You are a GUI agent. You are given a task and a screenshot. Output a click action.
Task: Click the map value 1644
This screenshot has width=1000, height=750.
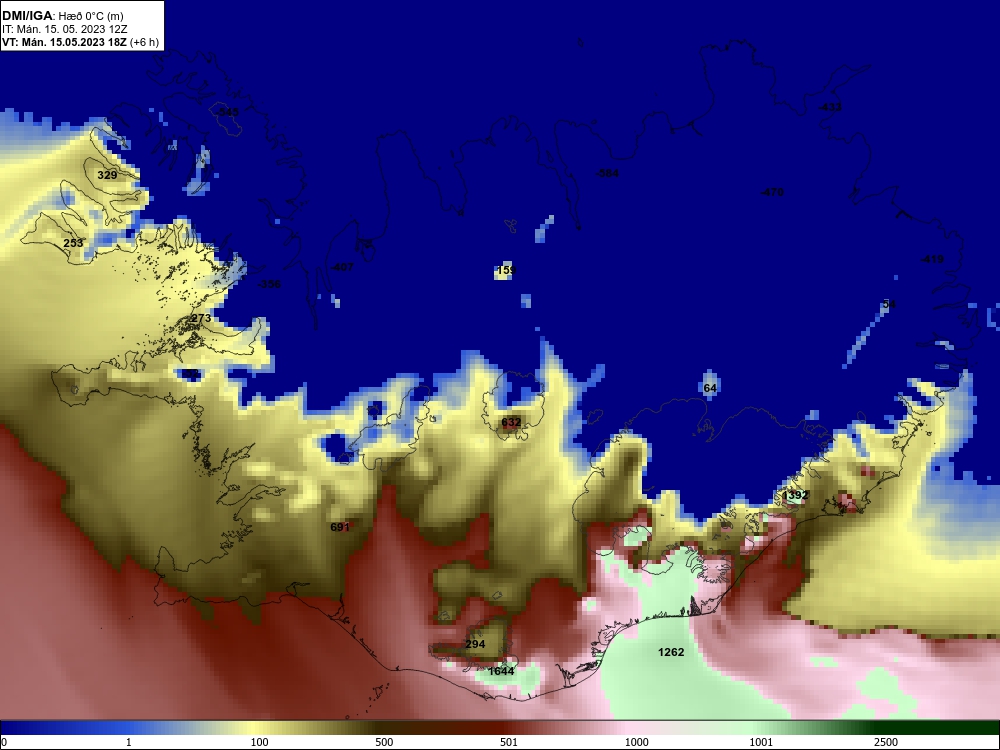tap(501, 671)
